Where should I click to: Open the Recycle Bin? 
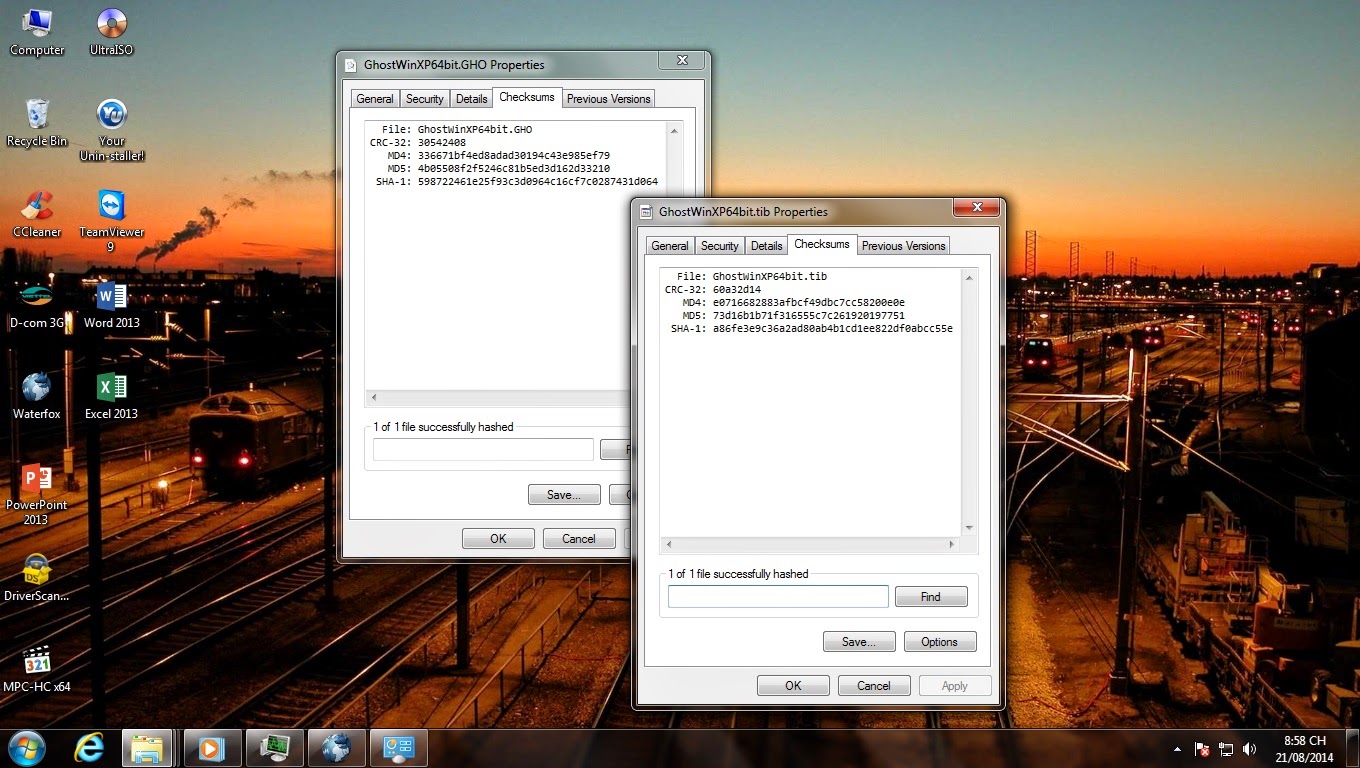coord(37,115)
